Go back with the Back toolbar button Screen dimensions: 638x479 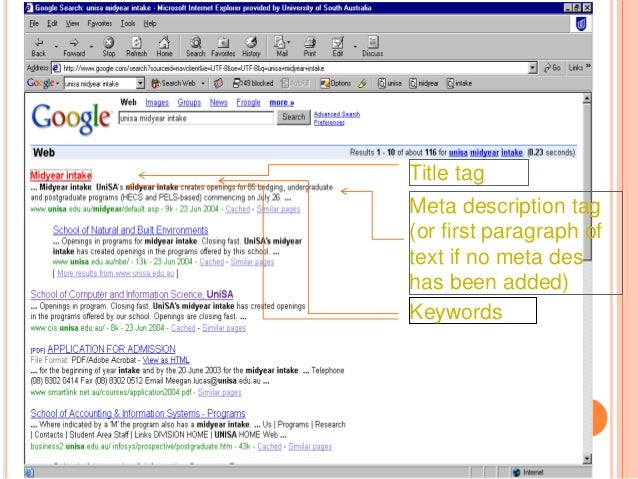(39, 47)
